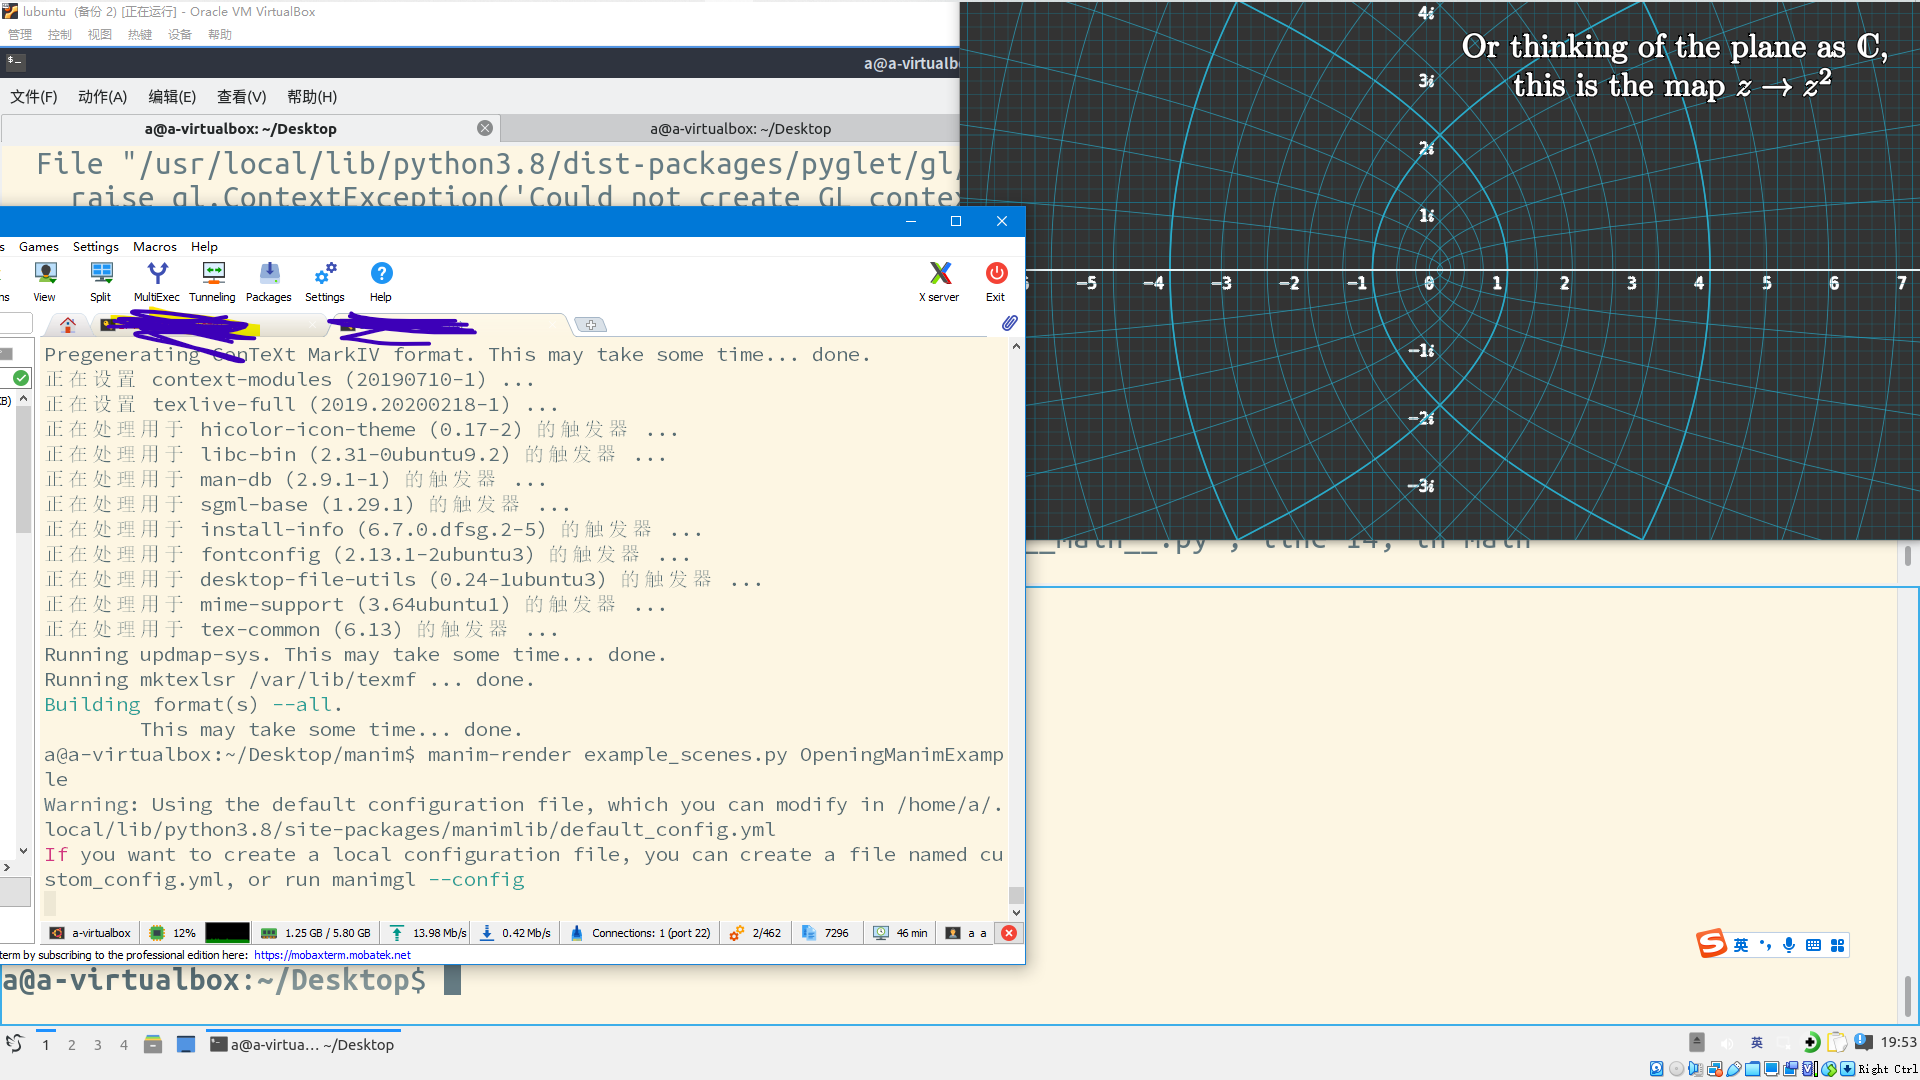Toggle voice input on Sogou toolbar

[1789, 946]
